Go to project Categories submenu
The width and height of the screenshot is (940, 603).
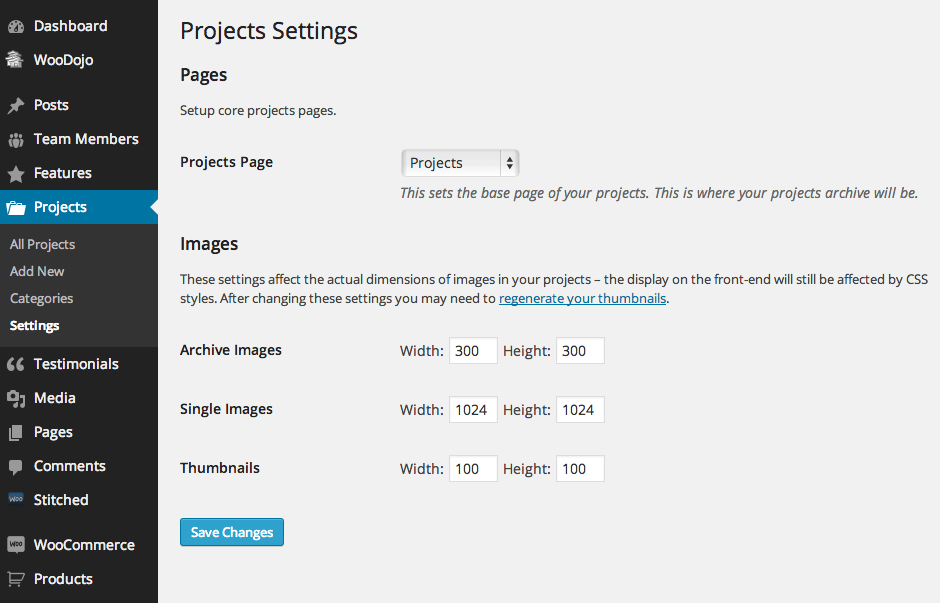tap(41, 298)
